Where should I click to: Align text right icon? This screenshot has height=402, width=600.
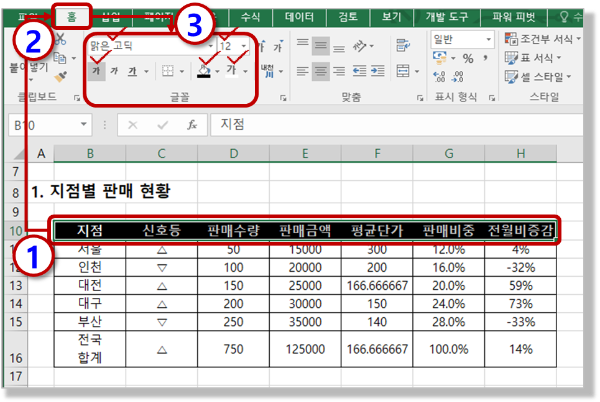click(339, 71)
